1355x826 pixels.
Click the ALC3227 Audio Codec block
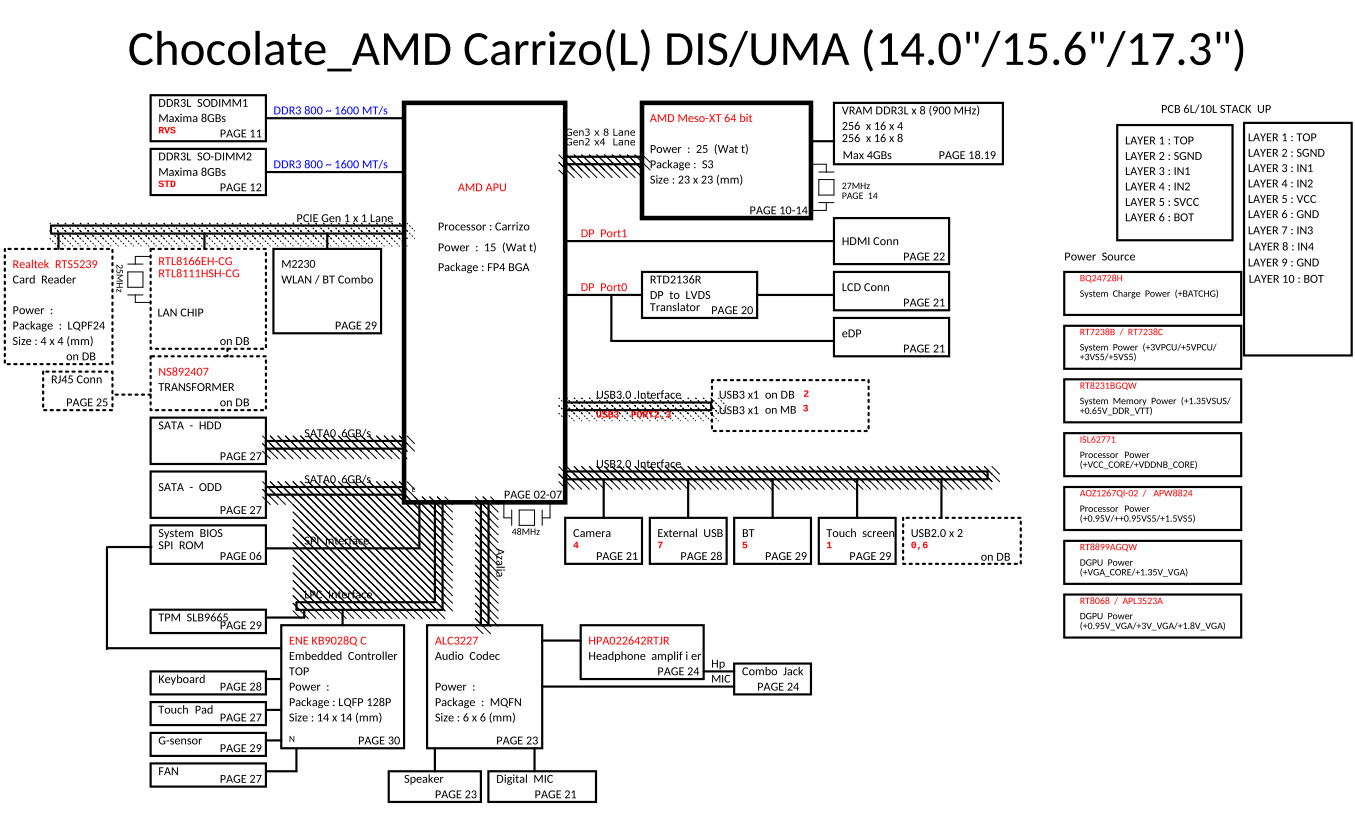[486, 687]
